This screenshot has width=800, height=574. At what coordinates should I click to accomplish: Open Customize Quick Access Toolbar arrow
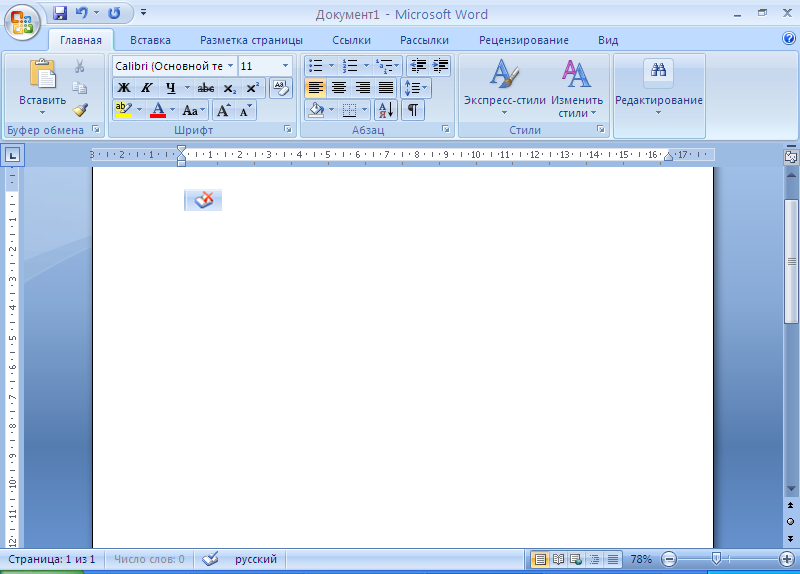click(143, 12)
